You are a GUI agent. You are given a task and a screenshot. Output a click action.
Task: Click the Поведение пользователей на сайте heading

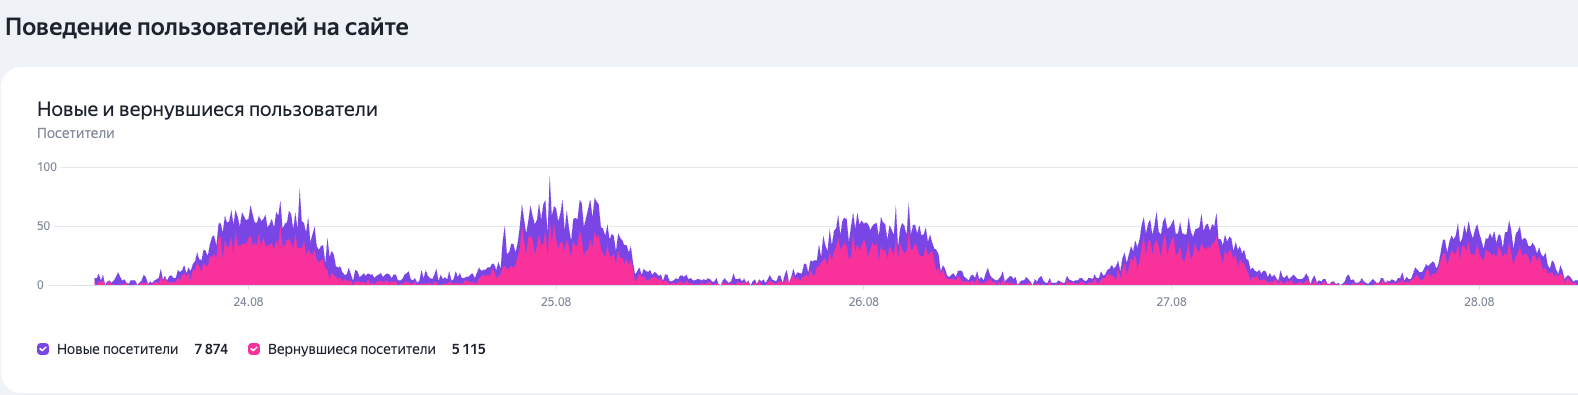pos(207,27)
